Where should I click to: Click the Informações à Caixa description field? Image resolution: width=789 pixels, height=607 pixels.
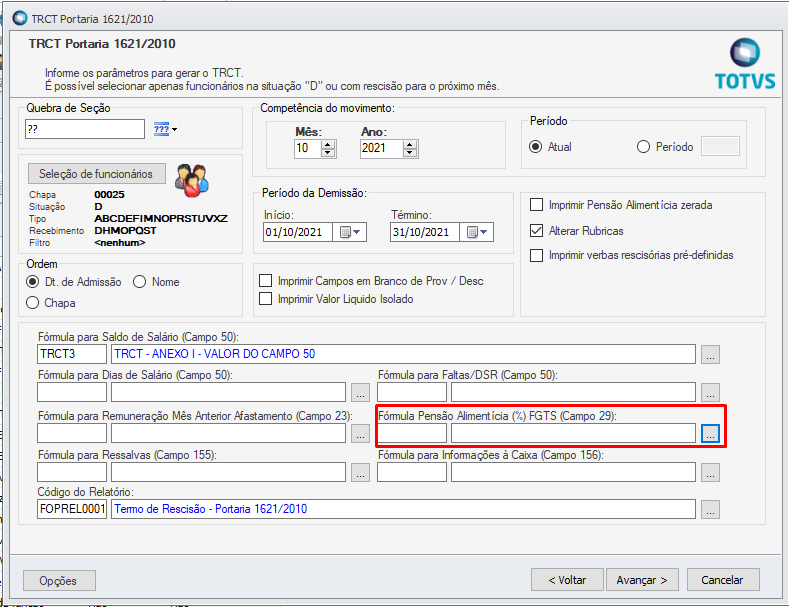coord(574,472)
